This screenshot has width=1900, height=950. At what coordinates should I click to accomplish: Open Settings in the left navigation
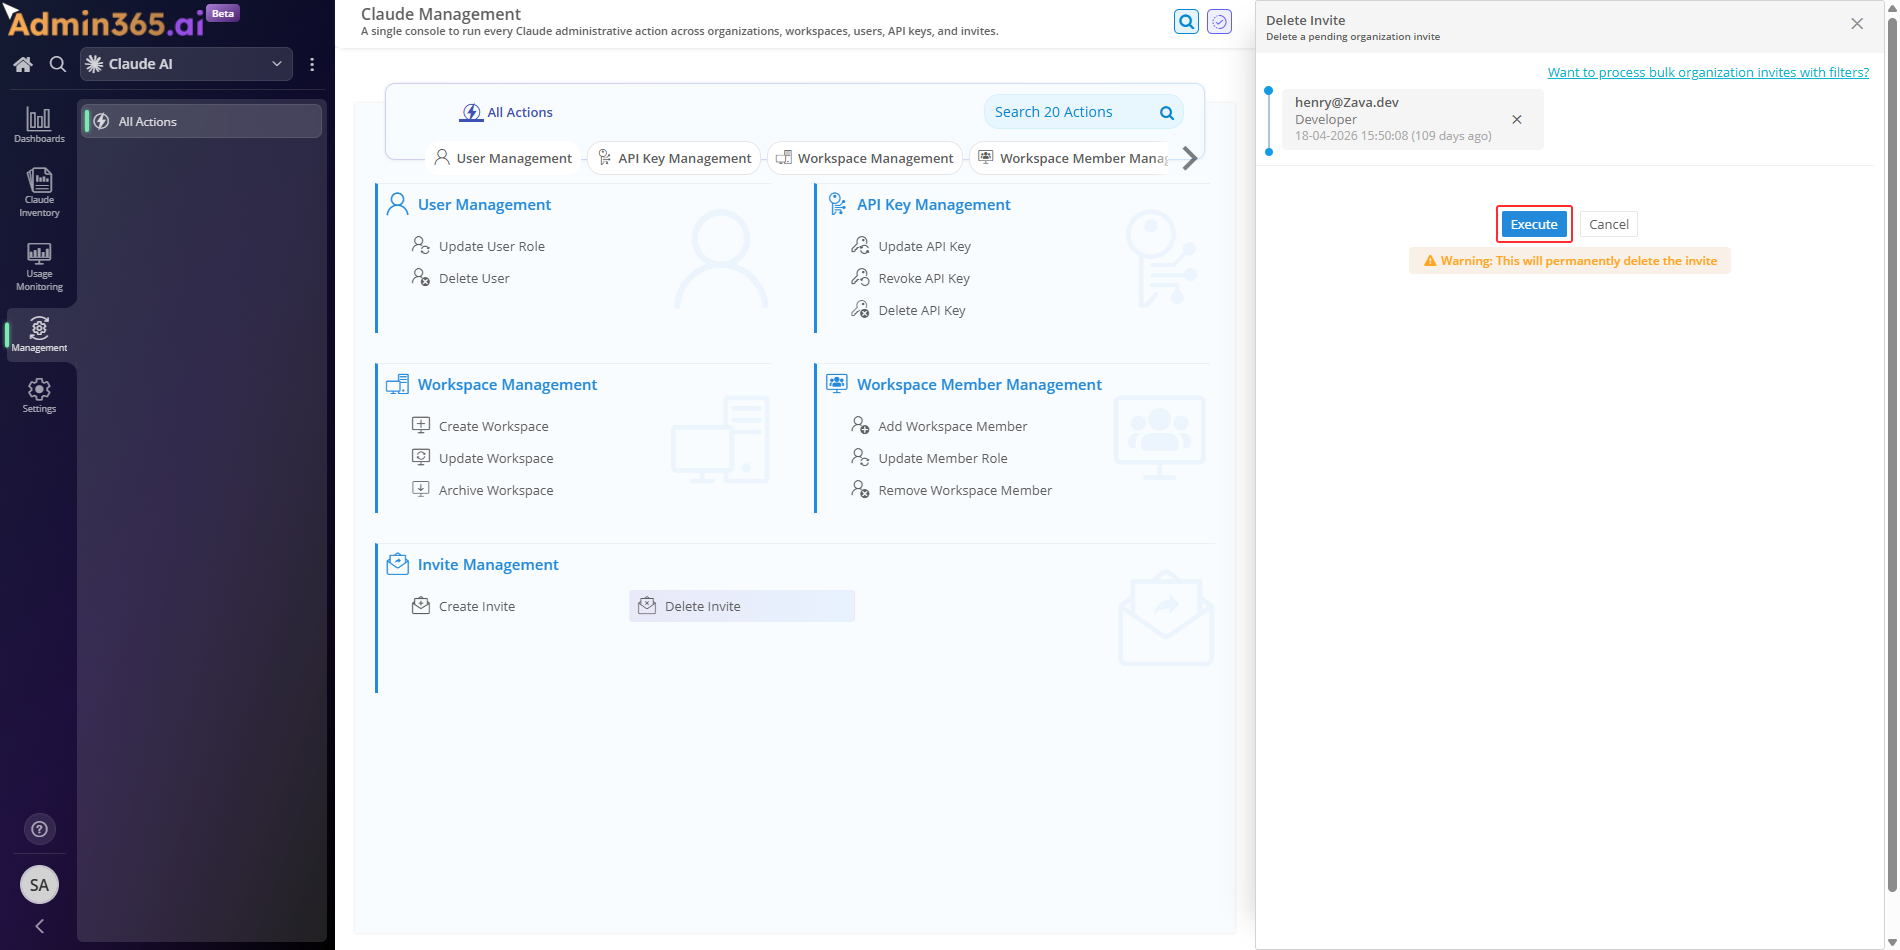(x=39, y=395)
